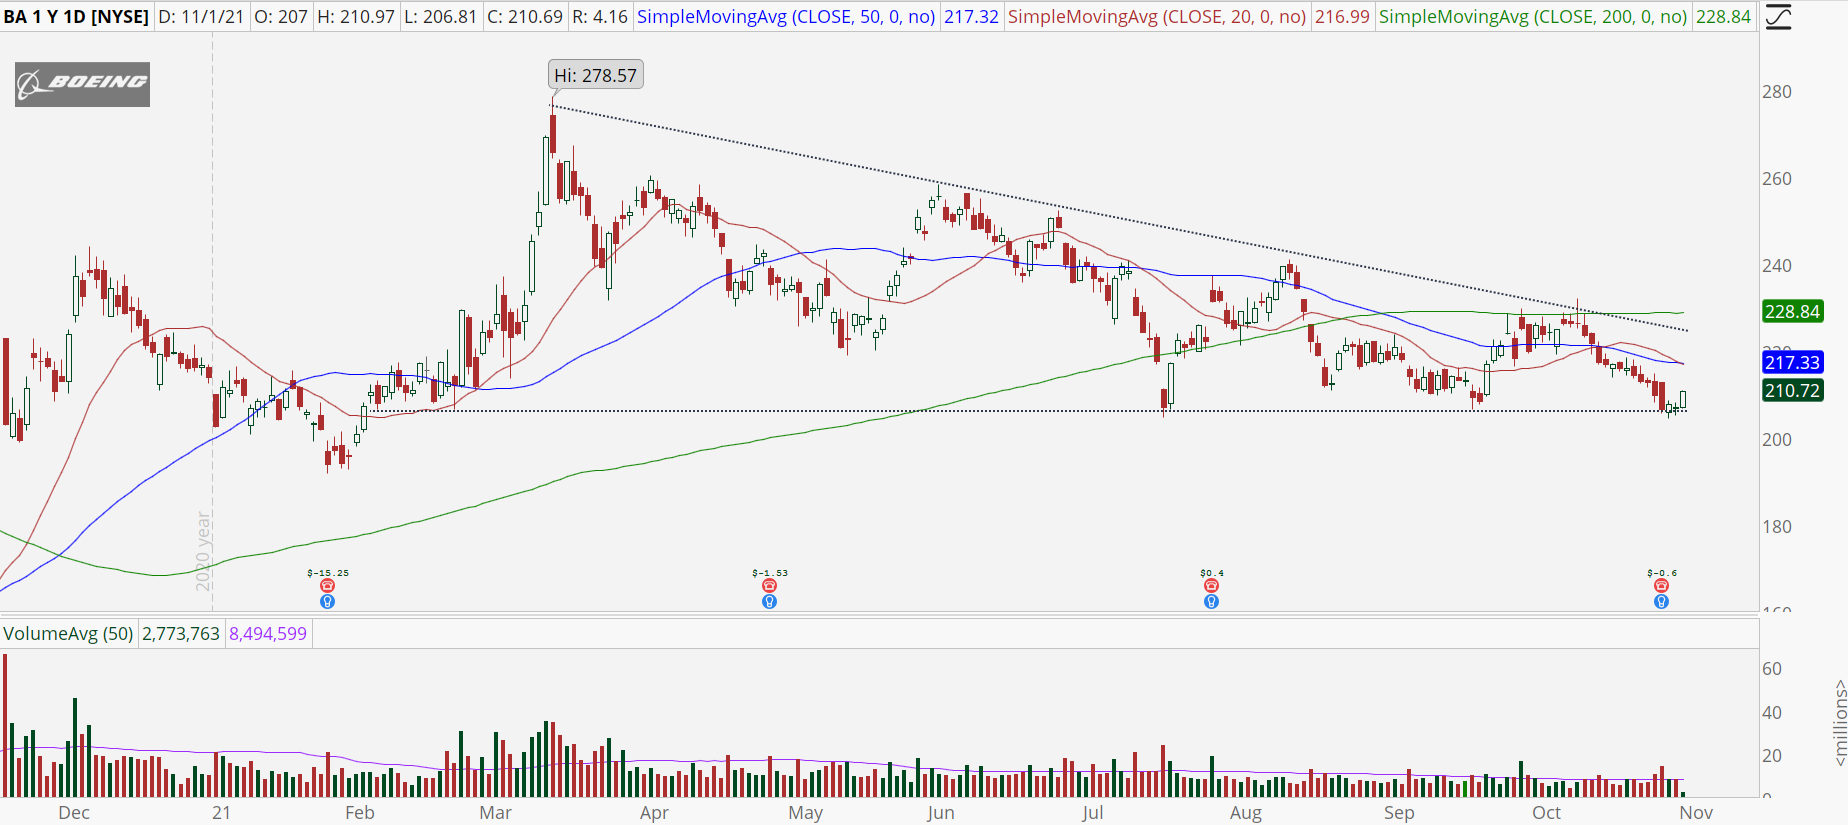Click the $0.4 earnings estimate label
The width and height of the screenshot is (1848, 825).
1212,573
